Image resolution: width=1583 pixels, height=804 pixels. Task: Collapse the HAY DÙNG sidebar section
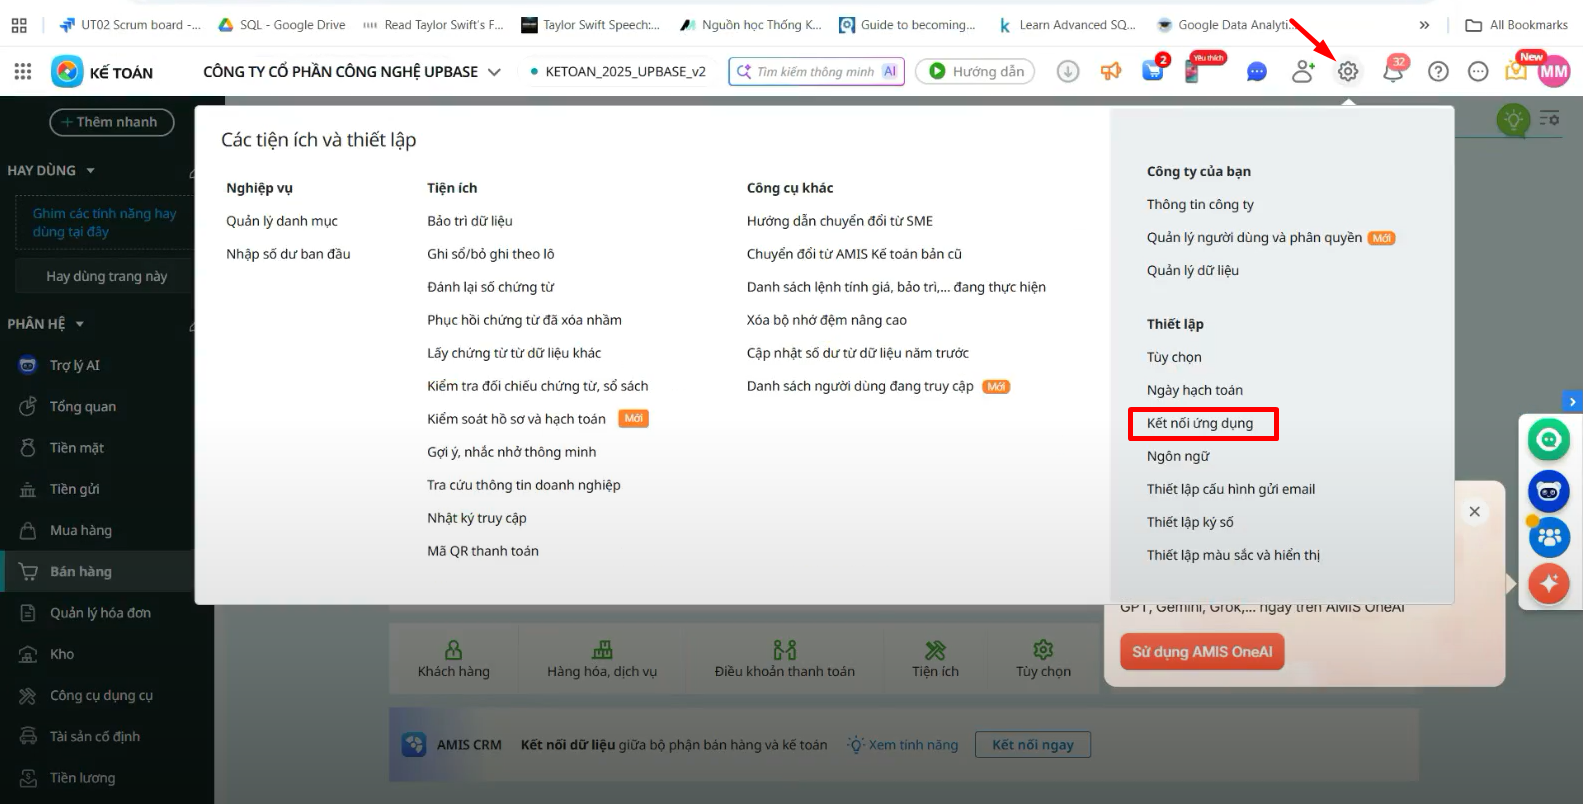[x=91, y=171]
